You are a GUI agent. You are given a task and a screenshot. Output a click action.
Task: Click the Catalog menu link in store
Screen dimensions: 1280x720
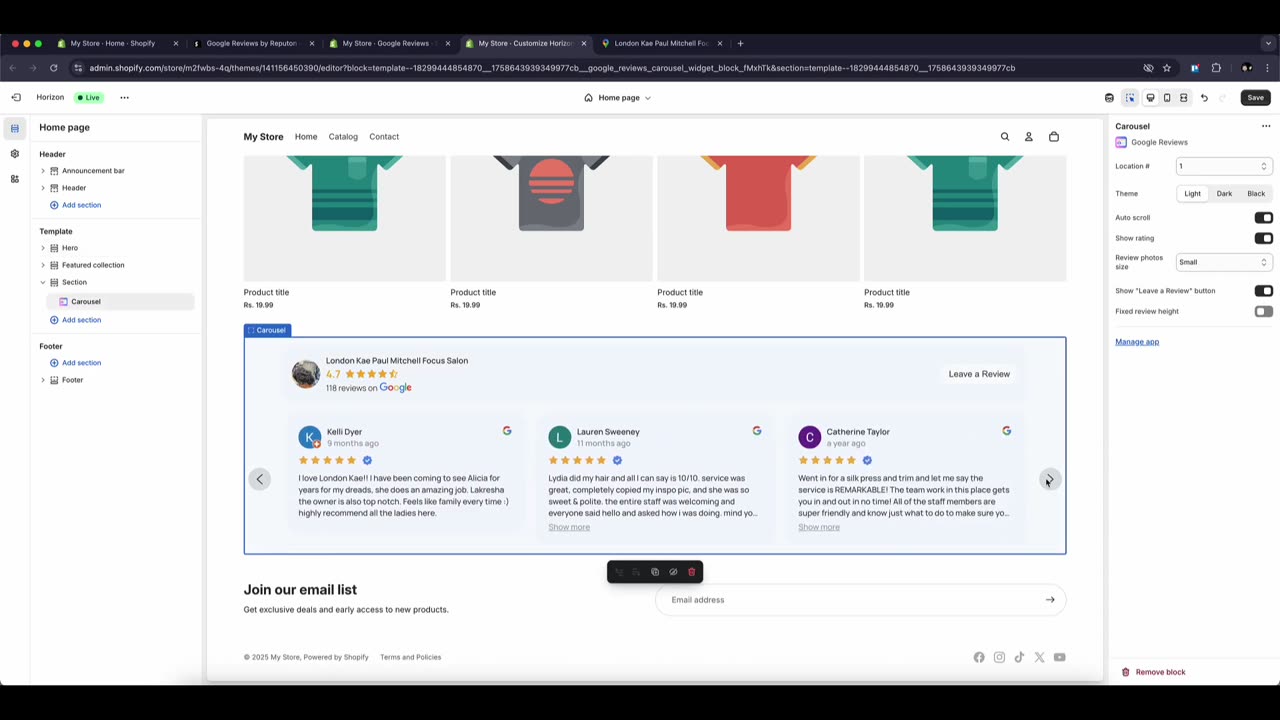click(343, 137)
